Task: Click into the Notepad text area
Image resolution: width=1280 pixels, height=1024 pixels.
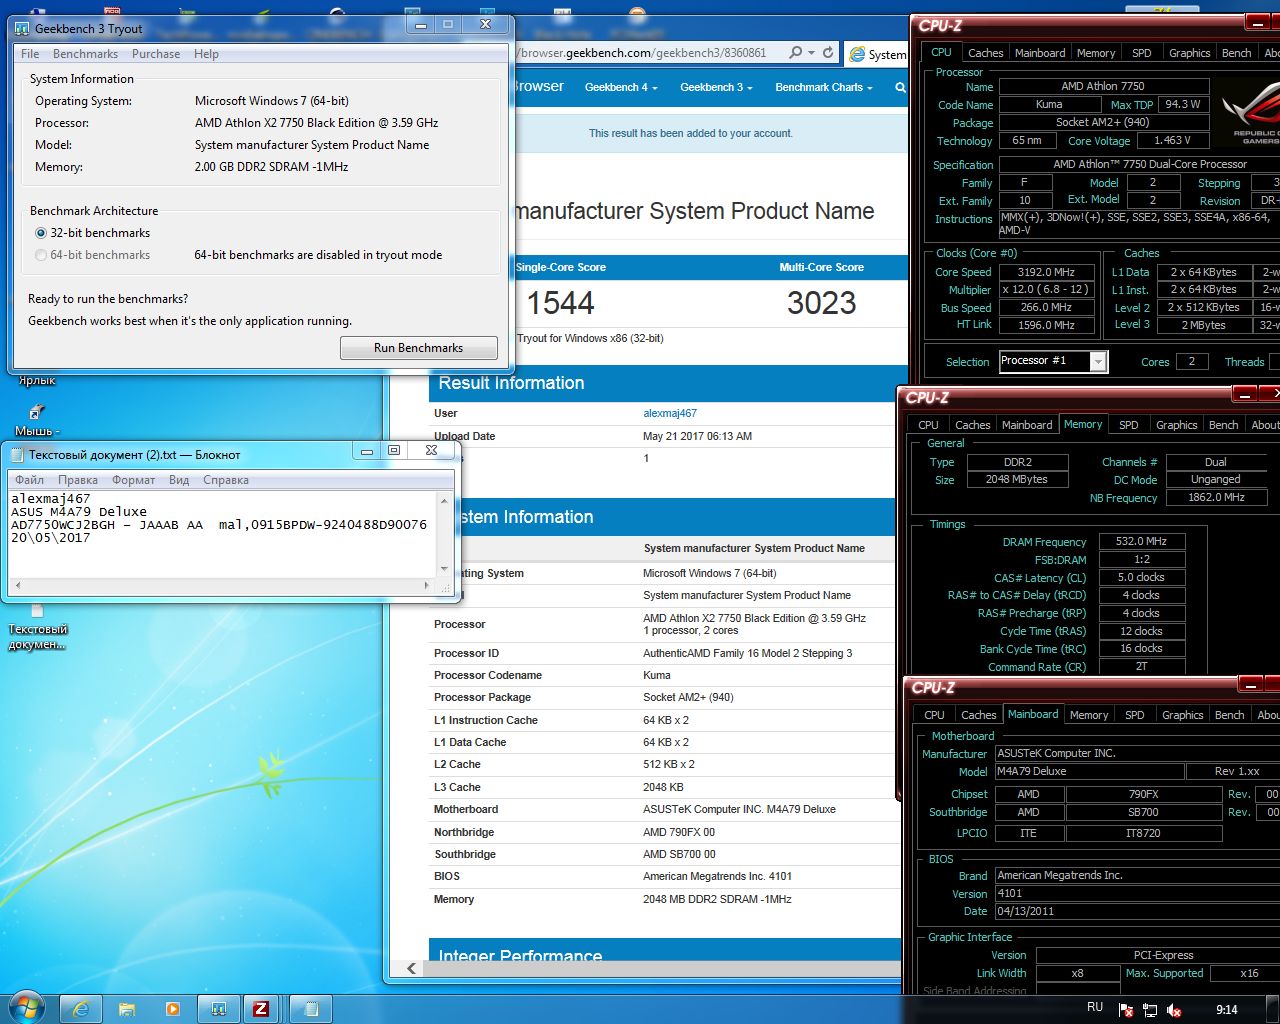Action: [222, 534]
